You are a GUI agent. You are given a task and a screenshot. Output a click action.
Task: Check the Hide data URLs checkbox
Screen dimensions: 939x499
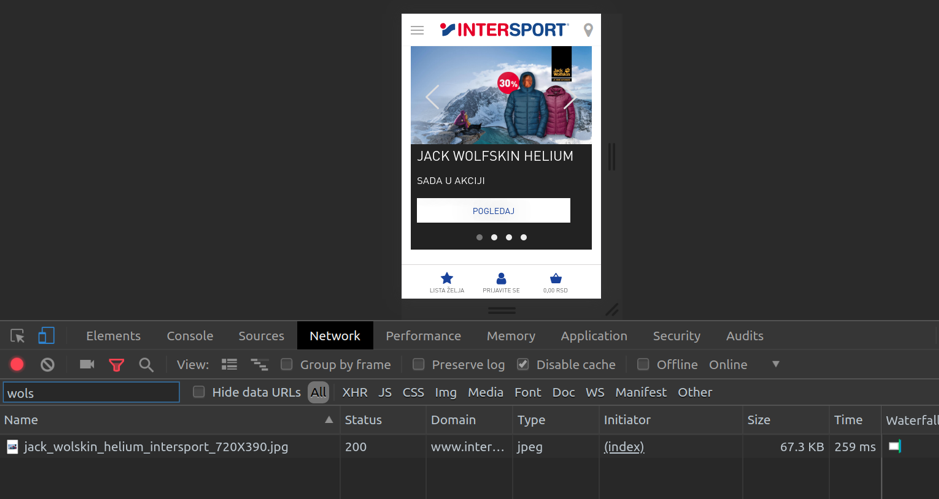coord(199,392)
